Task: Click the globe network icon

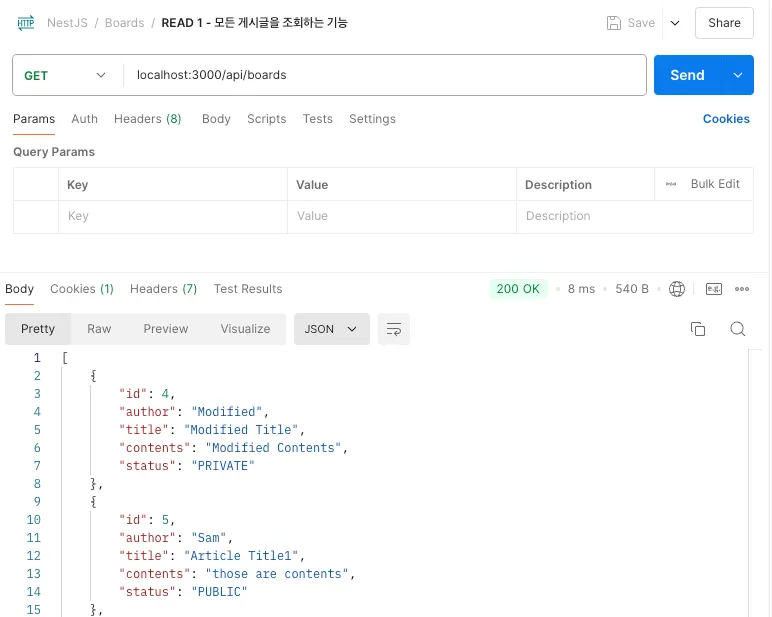Action: click(x=677, y=289)
